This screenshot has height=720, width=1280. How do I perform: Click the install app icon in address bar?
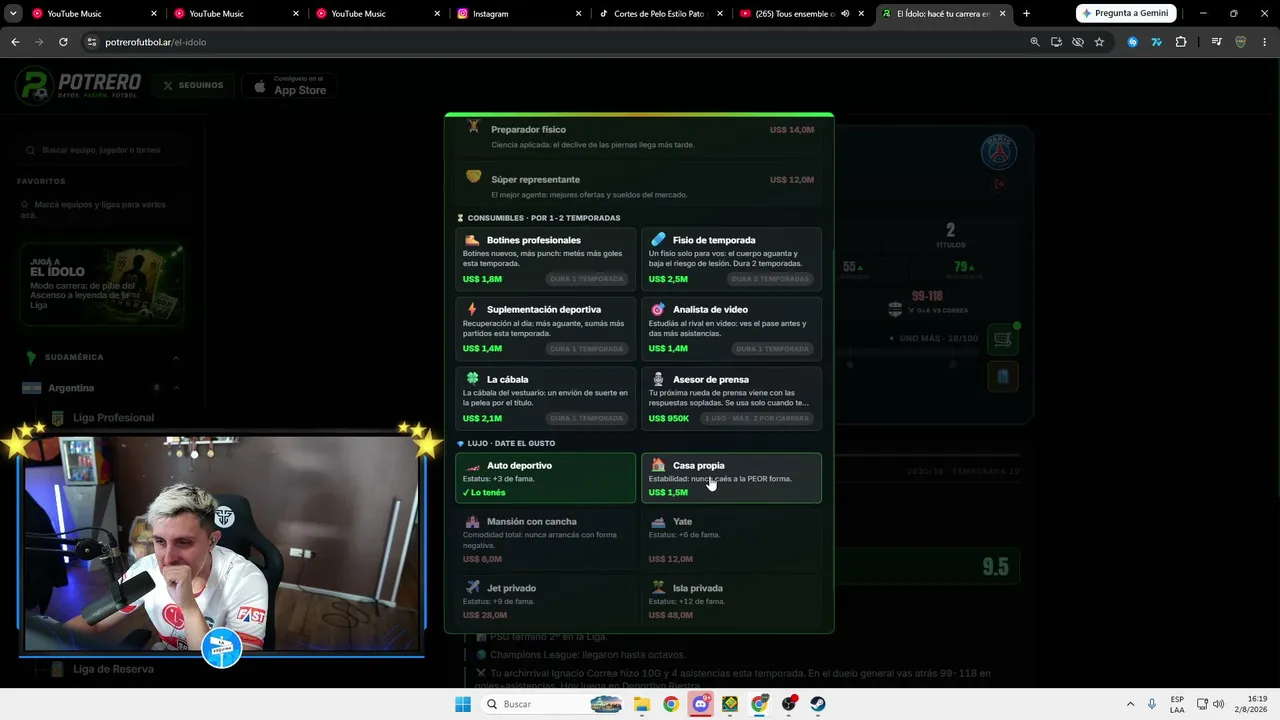pyautogui.click(x=1056, y=42)
